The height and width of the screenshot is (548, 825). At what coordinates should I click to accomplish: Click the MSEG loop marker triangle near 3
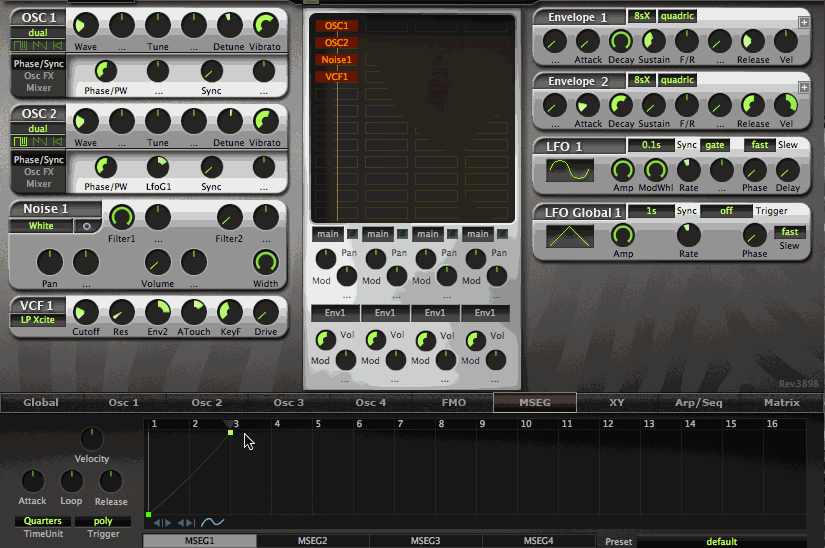coord(228,423)
